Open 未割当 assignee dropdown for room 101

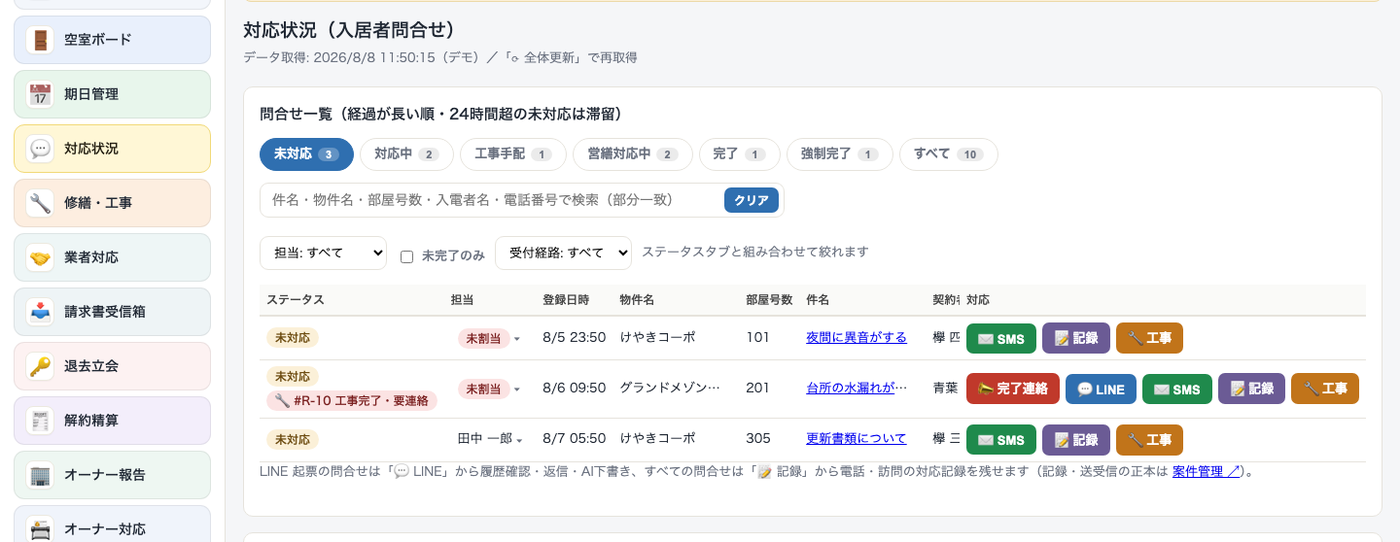point(489,338)
